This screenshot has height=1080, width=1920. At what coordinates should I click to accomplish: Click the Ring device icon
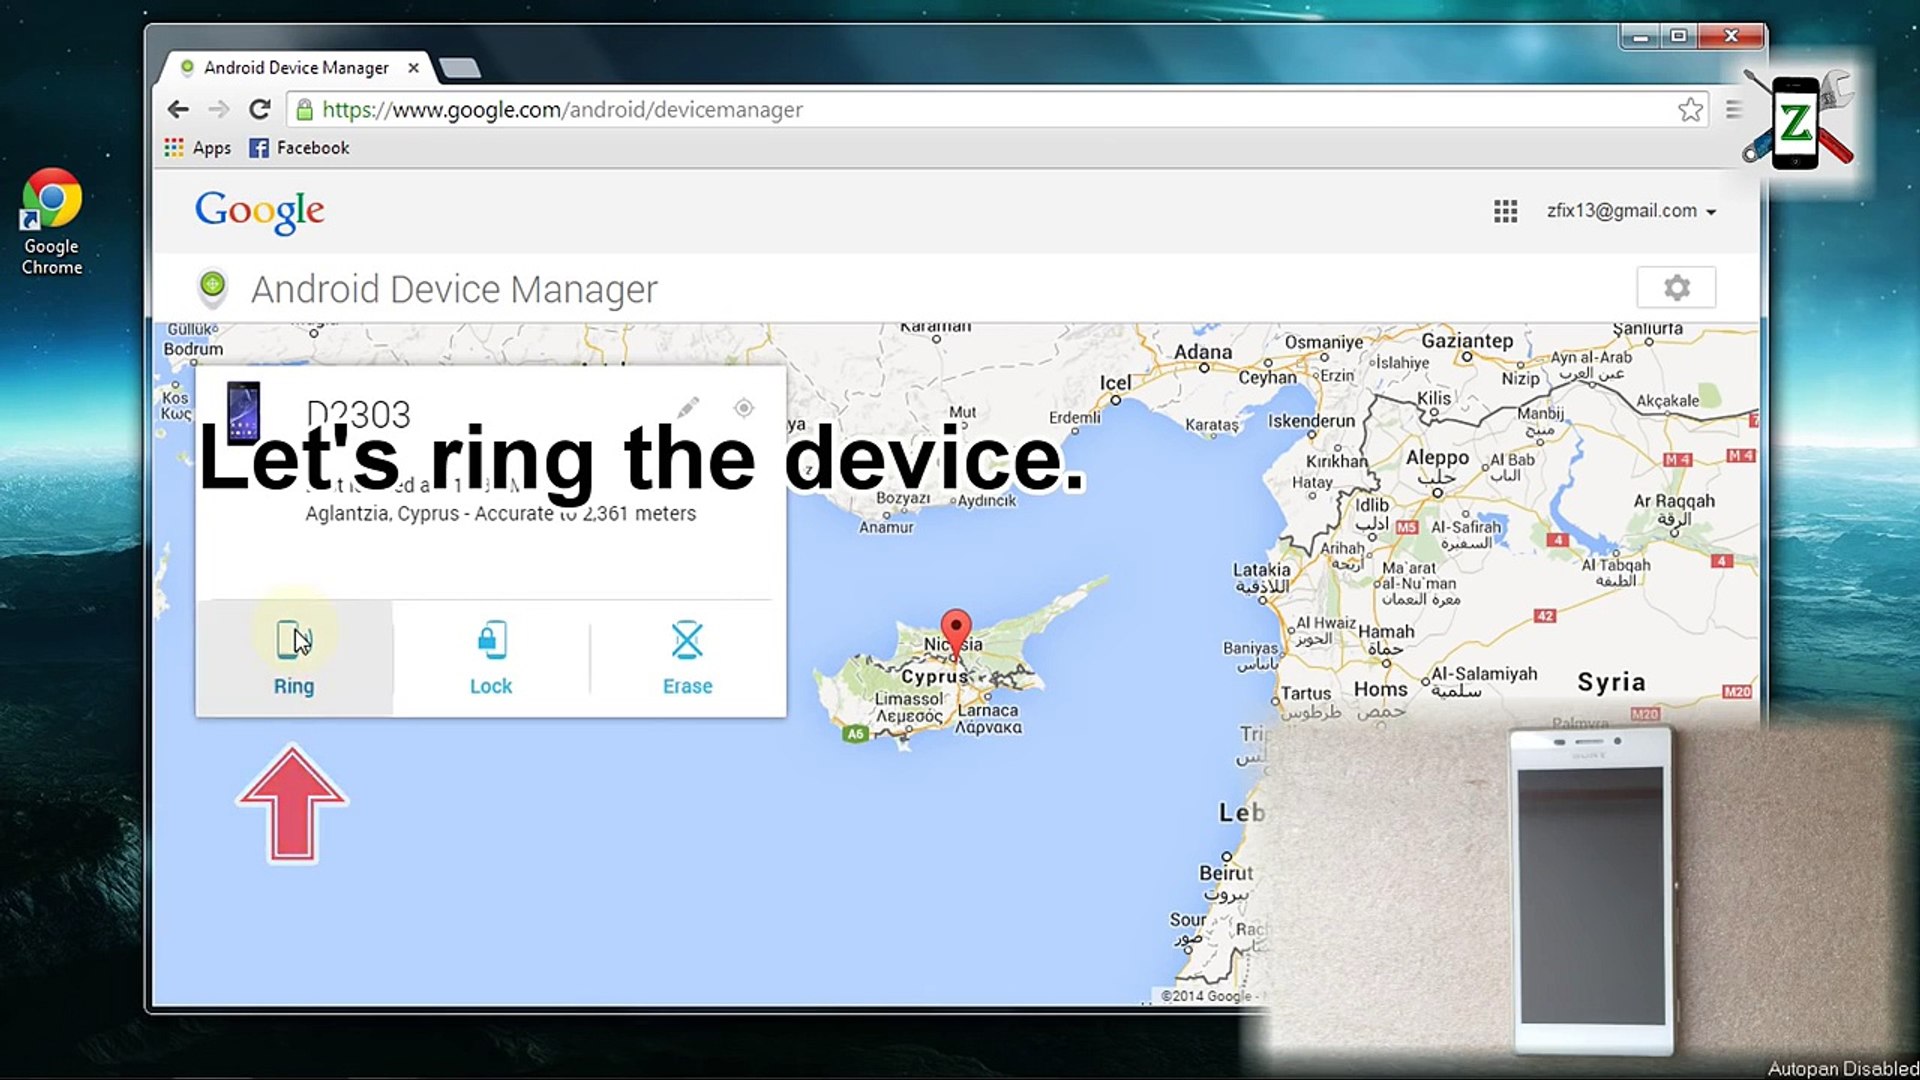[293, 640]
